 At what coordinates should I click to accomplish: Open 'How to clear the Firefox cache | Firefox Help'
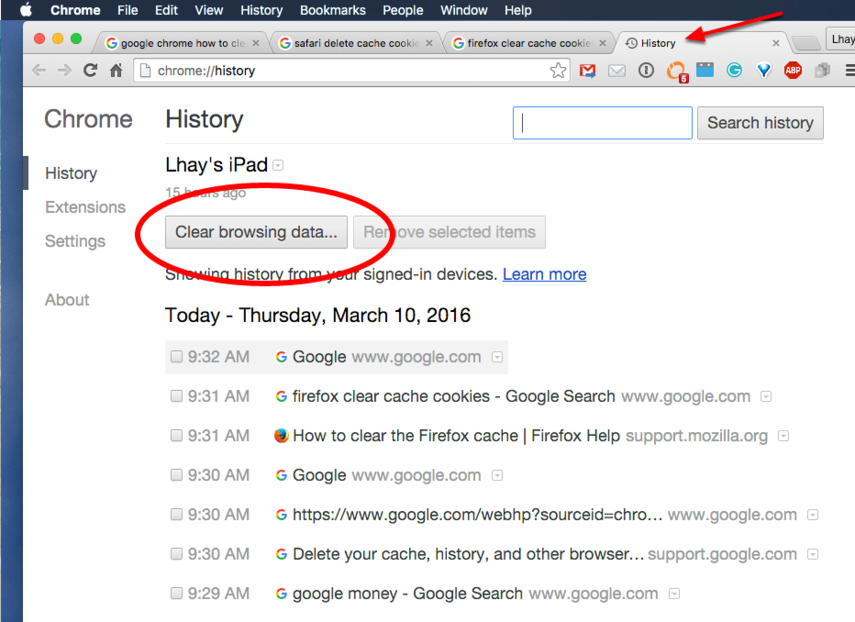point(456,436)
